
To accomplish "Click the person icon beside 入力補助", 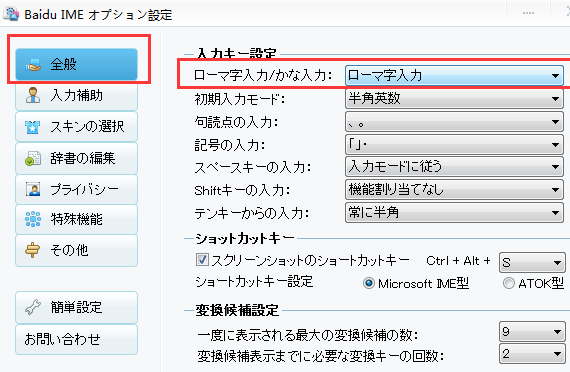I will pos(33,95).
